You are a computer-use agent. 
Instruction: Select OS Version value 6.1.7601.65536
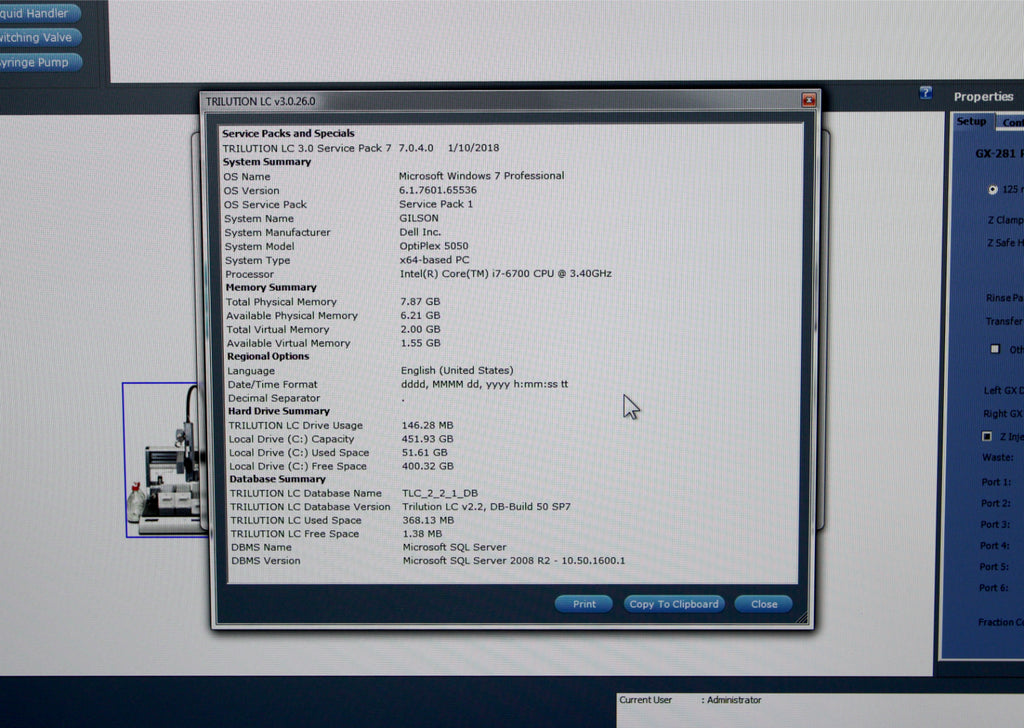438,190
